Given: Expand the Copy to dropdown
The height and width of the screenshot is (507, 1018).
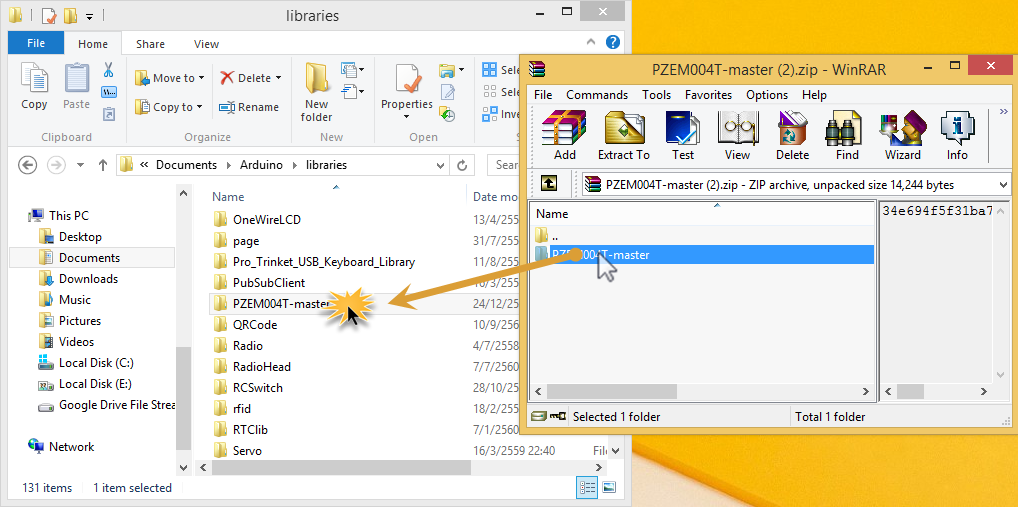Looking at the screenshot, I should pyautogui.click(x=199, y=107).
